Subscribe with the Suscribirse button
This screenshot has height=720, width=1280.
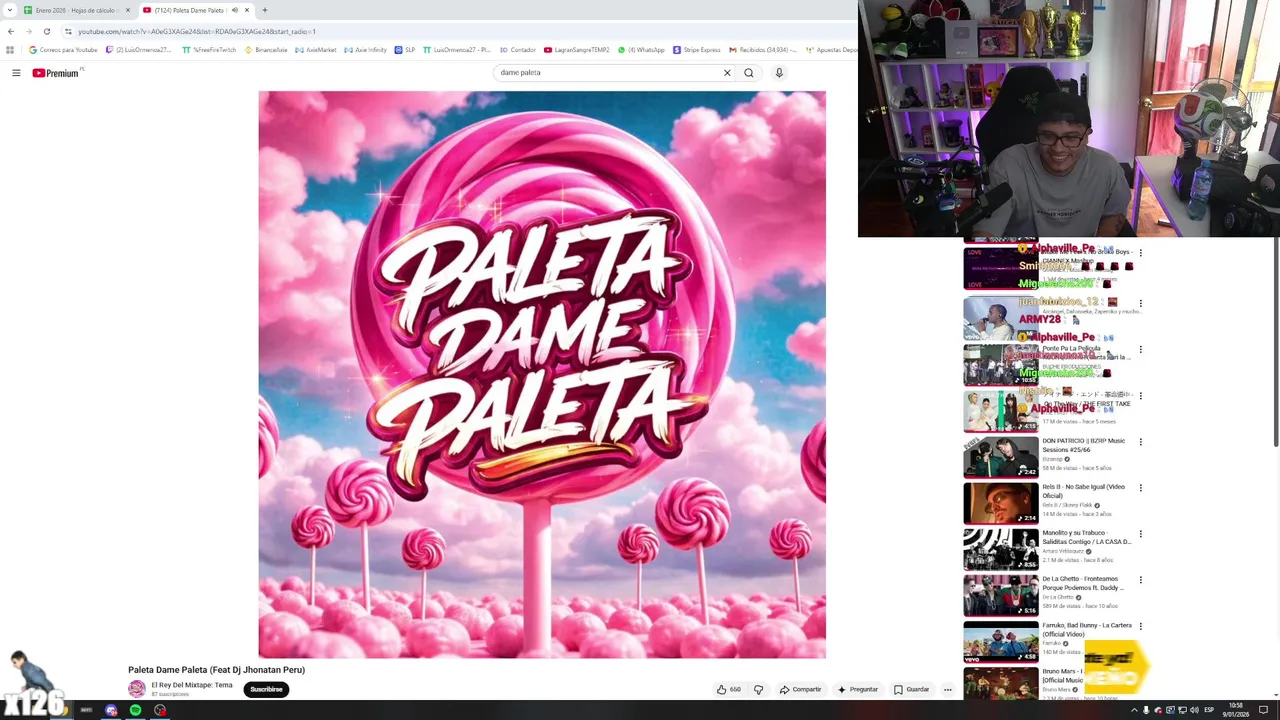[266, 689]
